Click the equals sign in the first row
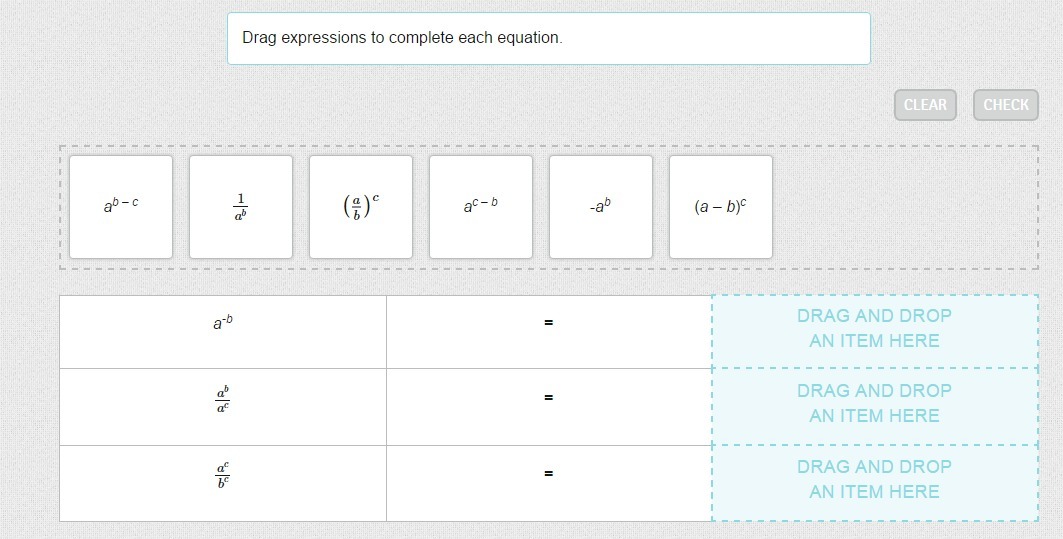Image resolution: width=1063 pixels, height=539 pixels. [549, 323]
